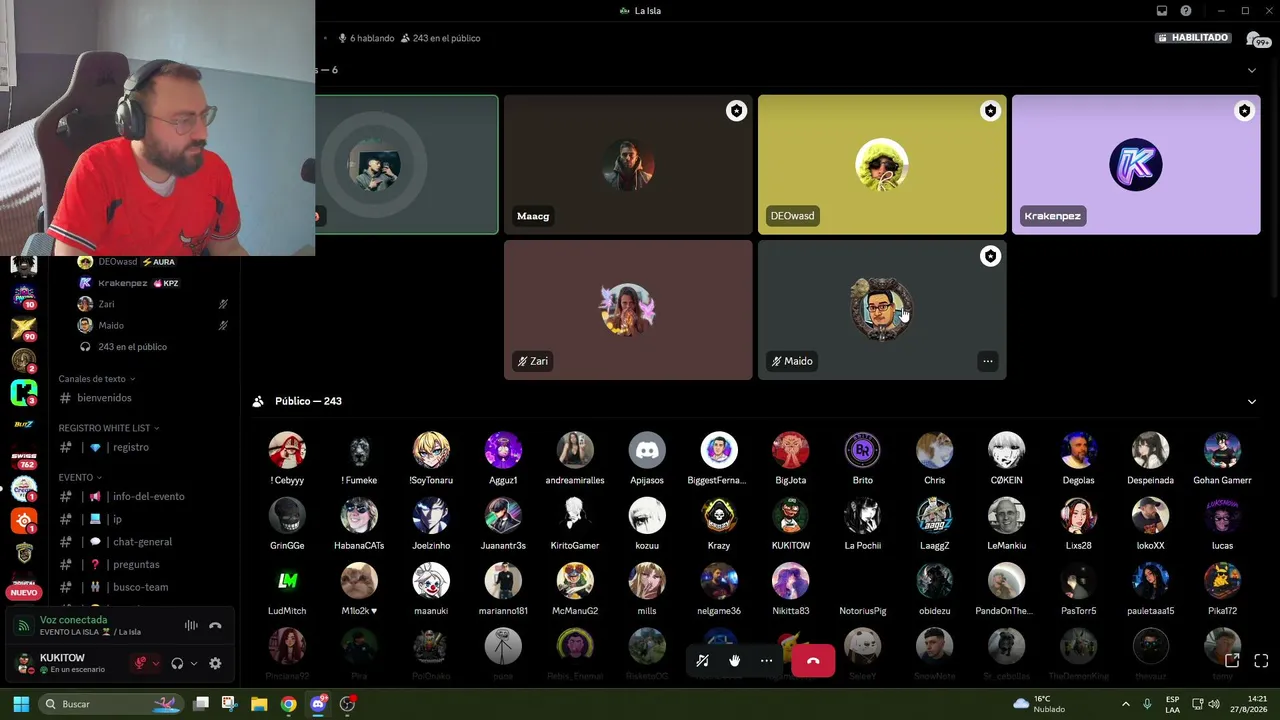
Task: Select the Maacg speaker tile
Action: pyautogui.click(x=628, y=165)
